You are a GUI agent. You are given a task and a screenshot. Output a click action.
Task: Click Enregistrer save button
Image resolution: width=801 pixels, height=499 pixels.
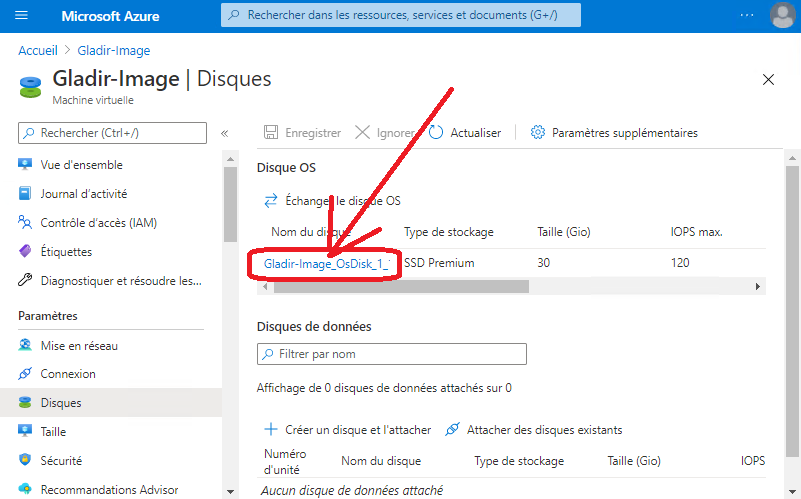(302, 133)
